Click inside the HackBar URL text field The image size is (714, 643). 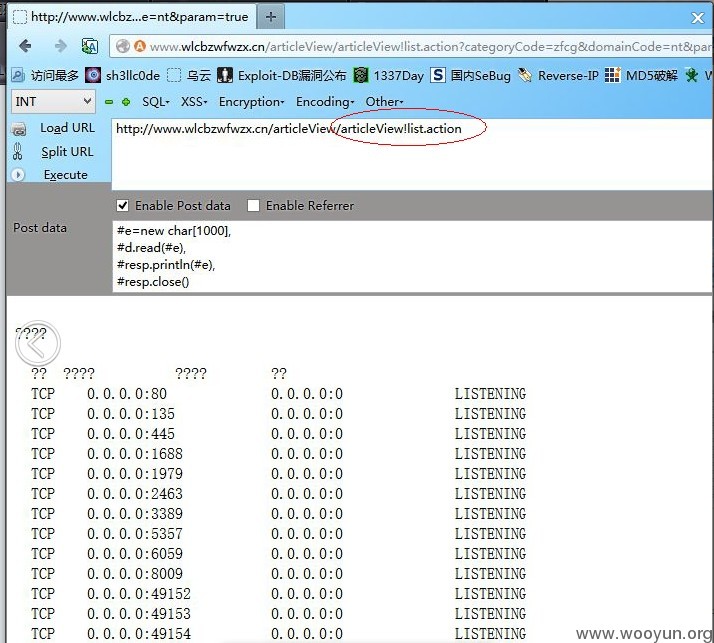pyautogui.click(x=412, y=154)
